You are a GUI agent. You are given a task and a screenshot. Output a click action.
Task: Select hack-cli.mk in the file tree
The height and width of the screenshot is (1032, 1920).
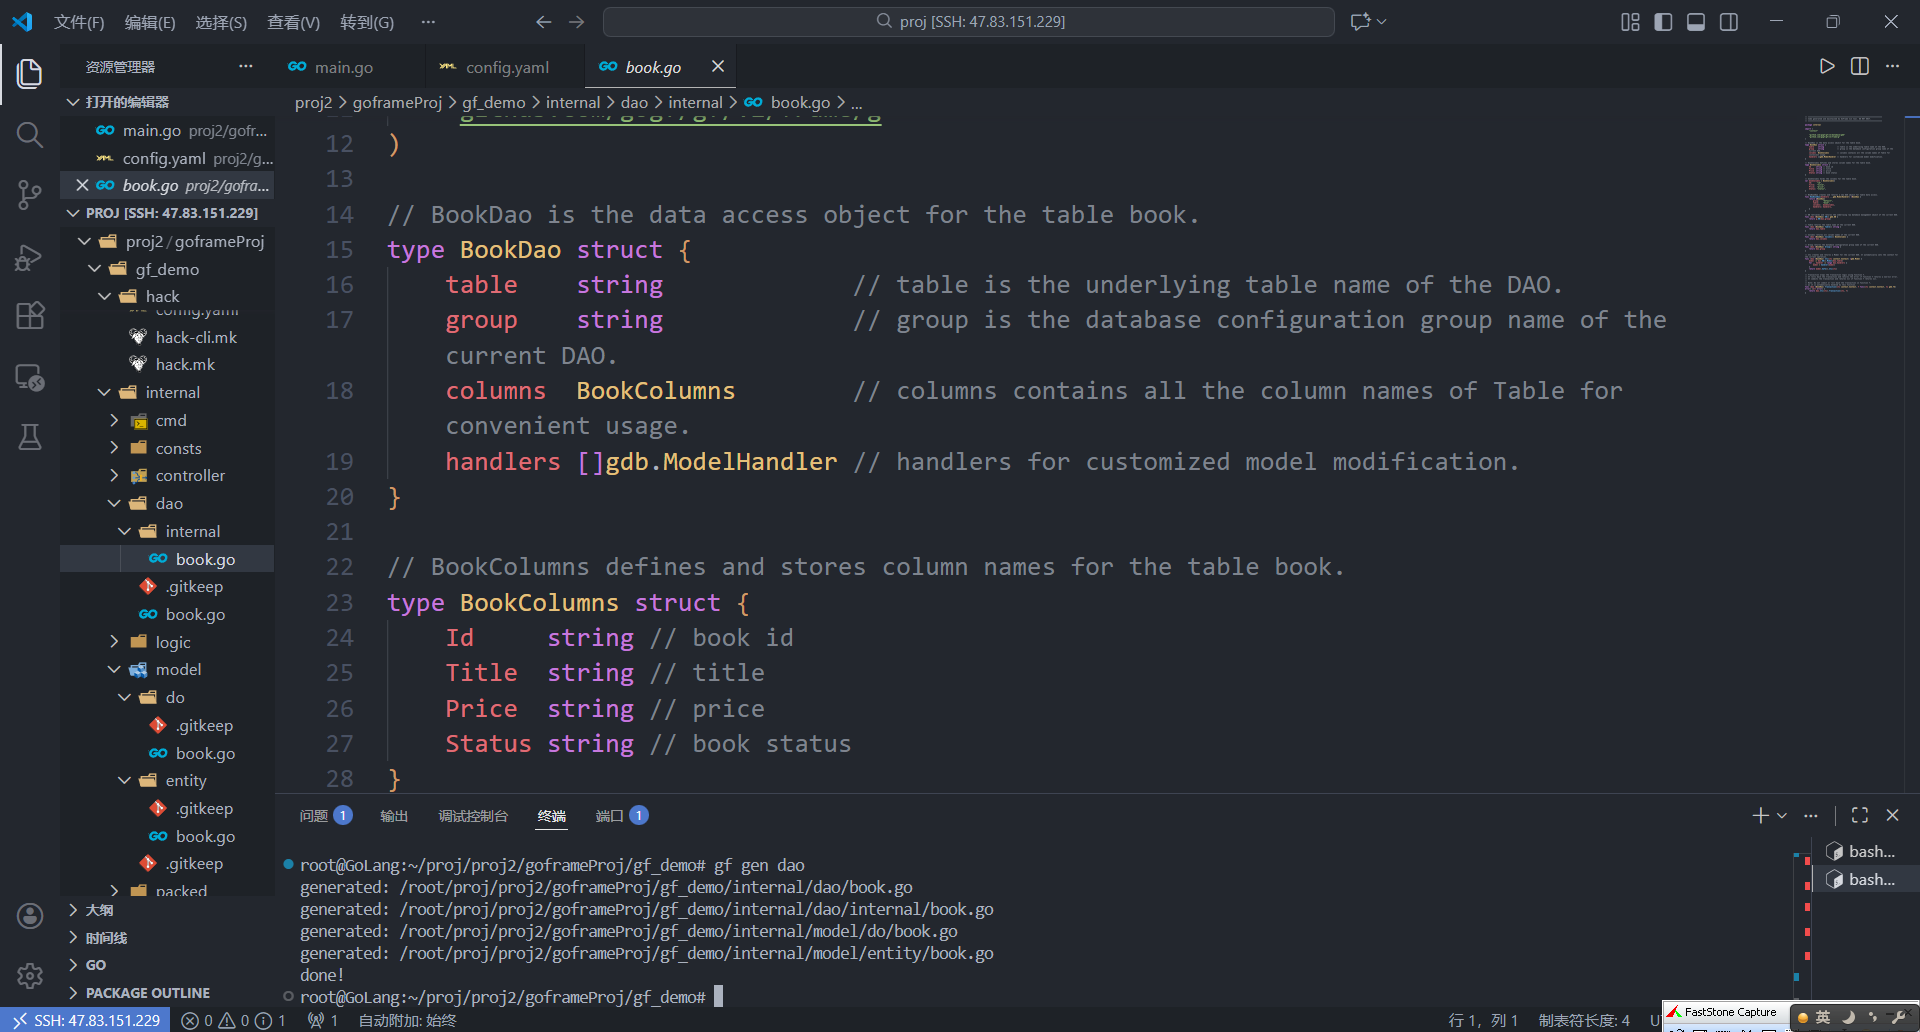coord(196,337)
